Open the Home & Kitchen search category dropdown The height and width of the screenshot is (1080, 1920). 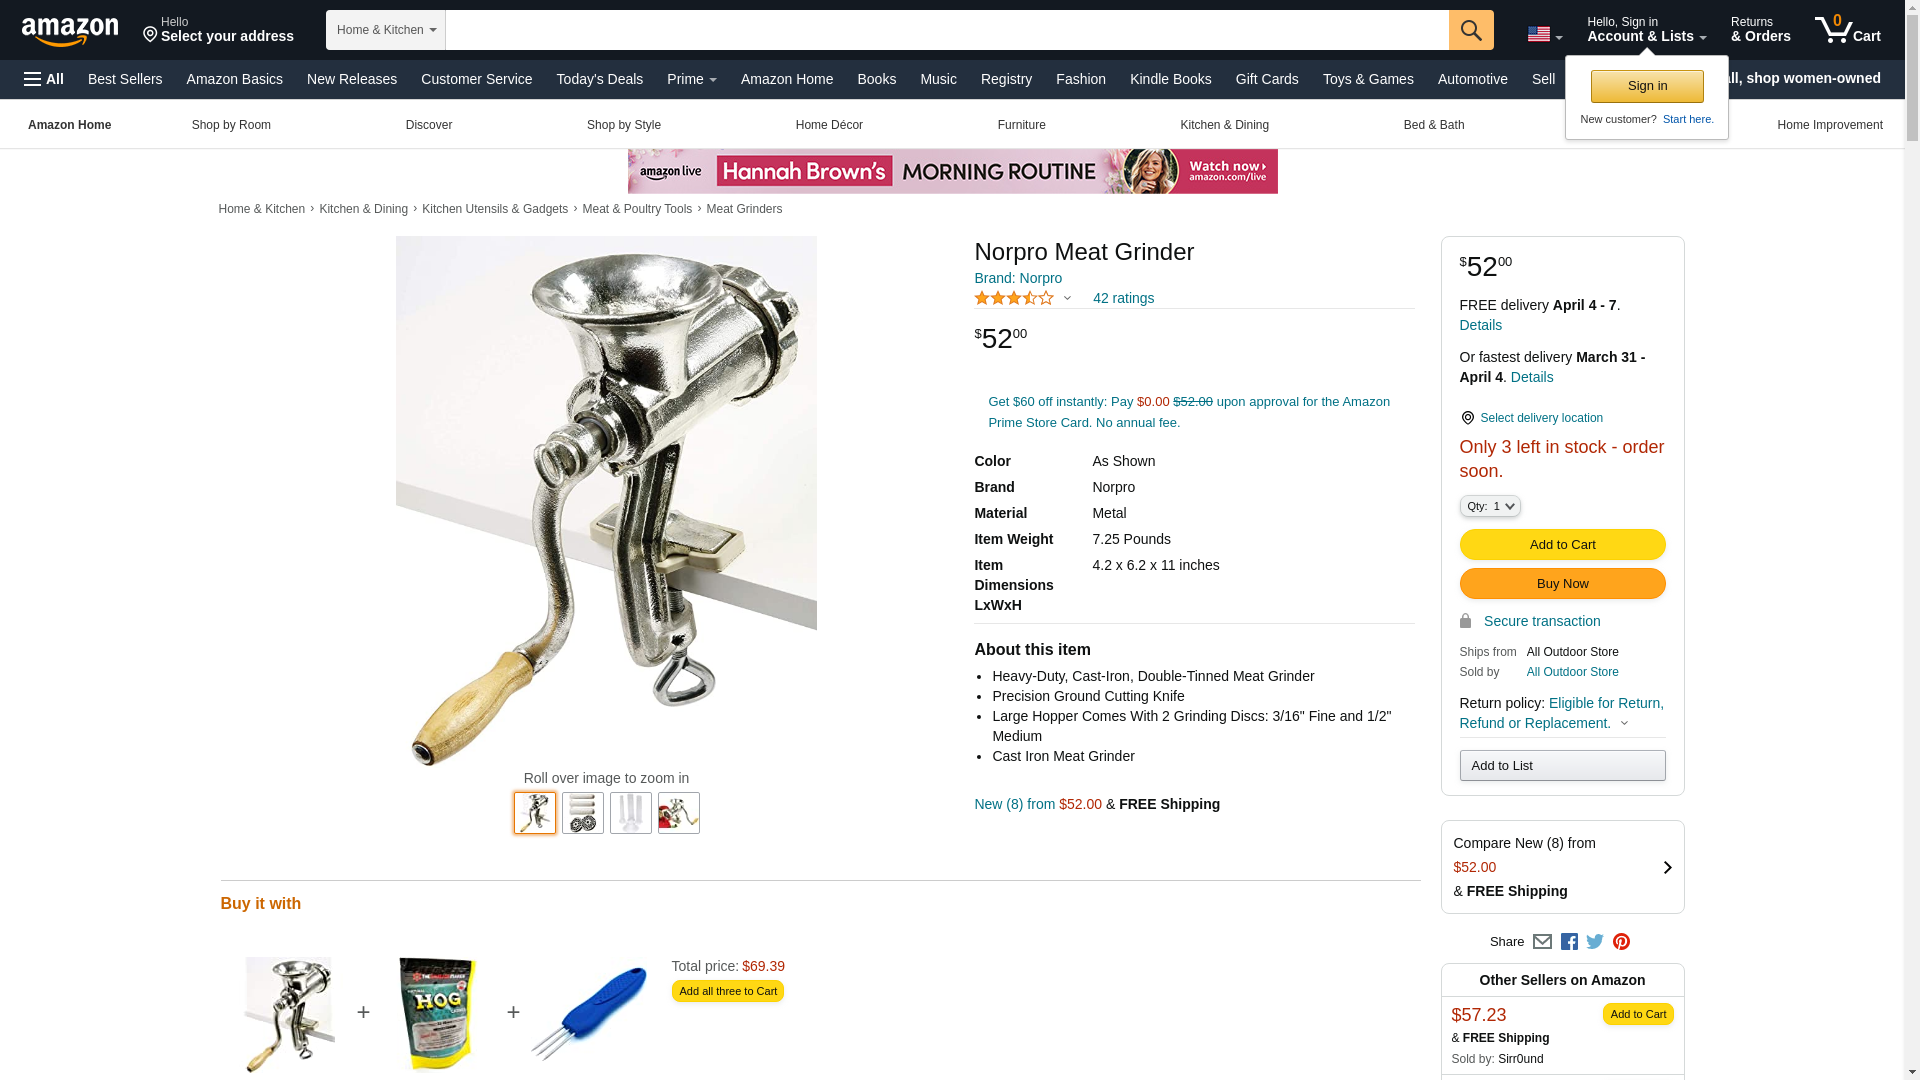(386, 30)
